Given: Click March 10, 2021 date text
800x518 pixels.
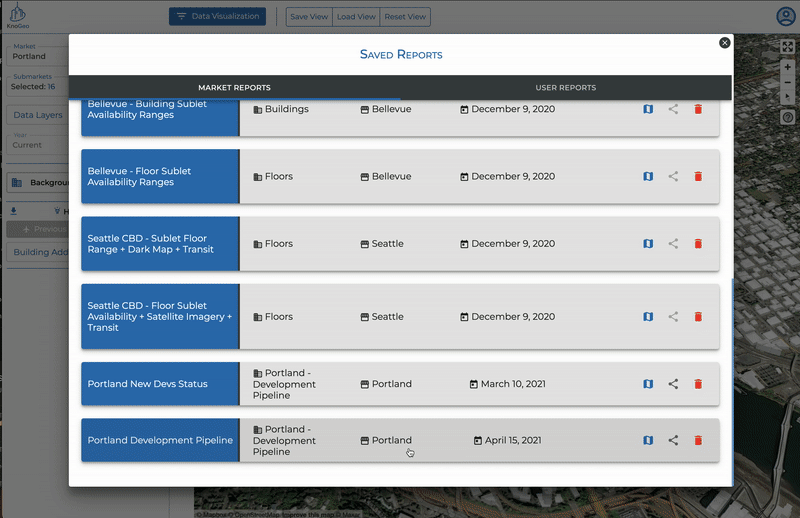Looking at the screenshot, I should (513, 384).
